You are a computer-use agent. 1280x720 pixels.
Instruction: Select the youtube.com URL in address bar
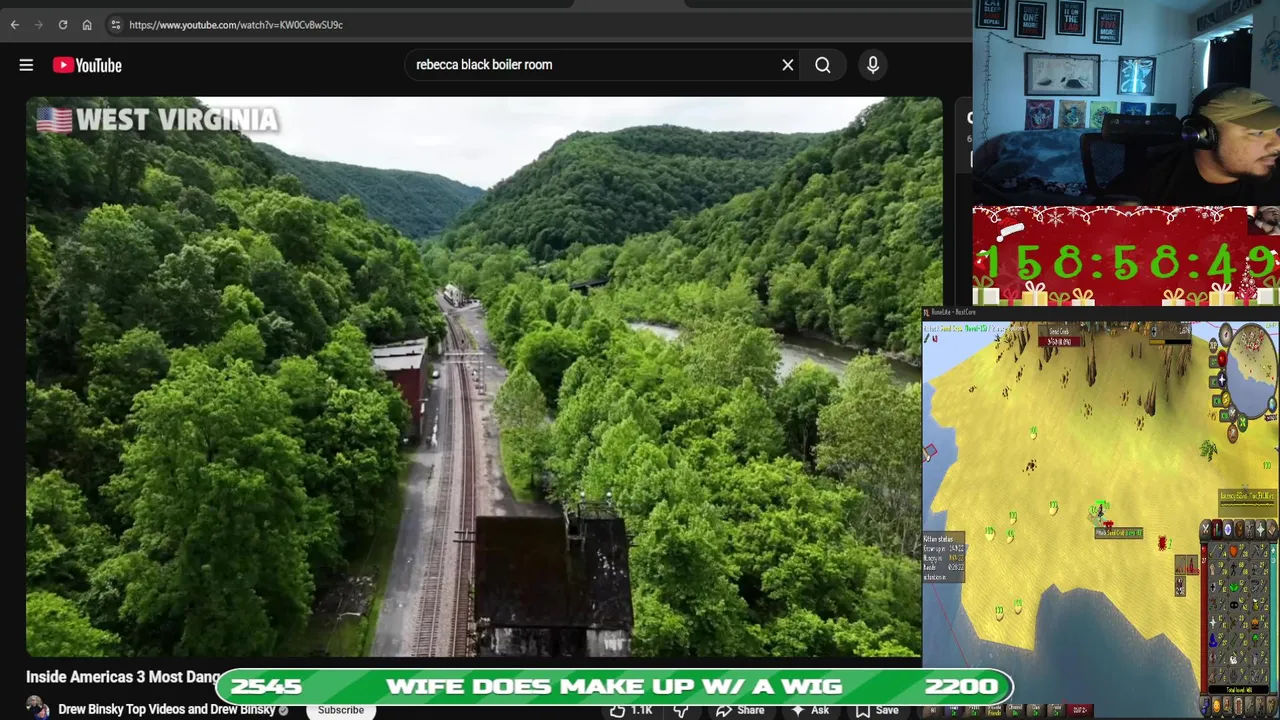pyautogui.click(x=236, y=25)
